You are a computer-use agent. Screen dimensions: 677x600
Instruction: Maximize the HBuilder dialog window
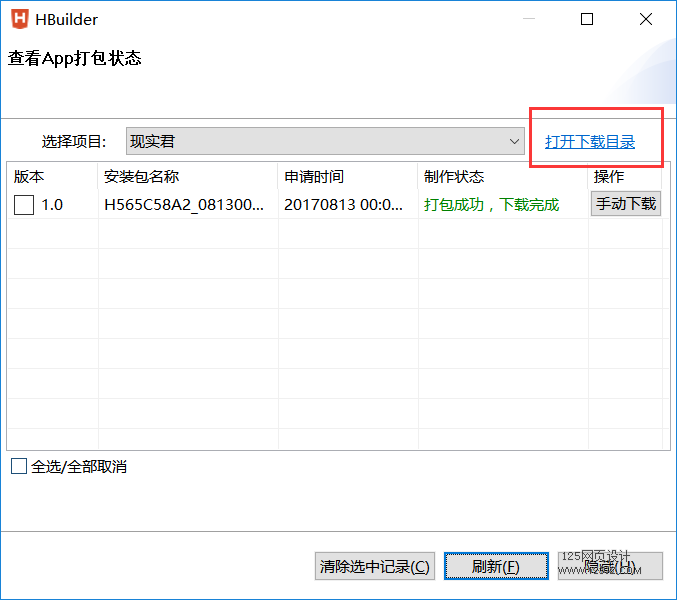point(587,19)
